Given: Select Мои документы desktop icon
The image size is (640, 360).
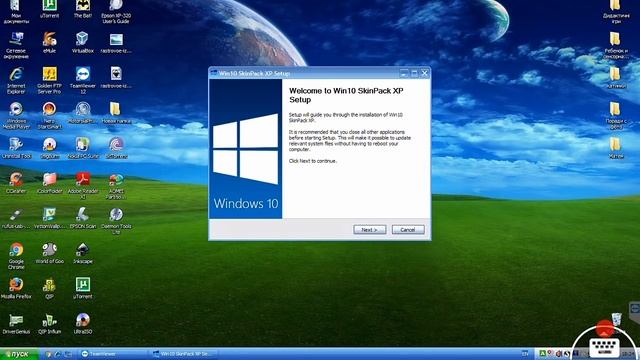Looking at the screenshot, I should coord(16,12).
